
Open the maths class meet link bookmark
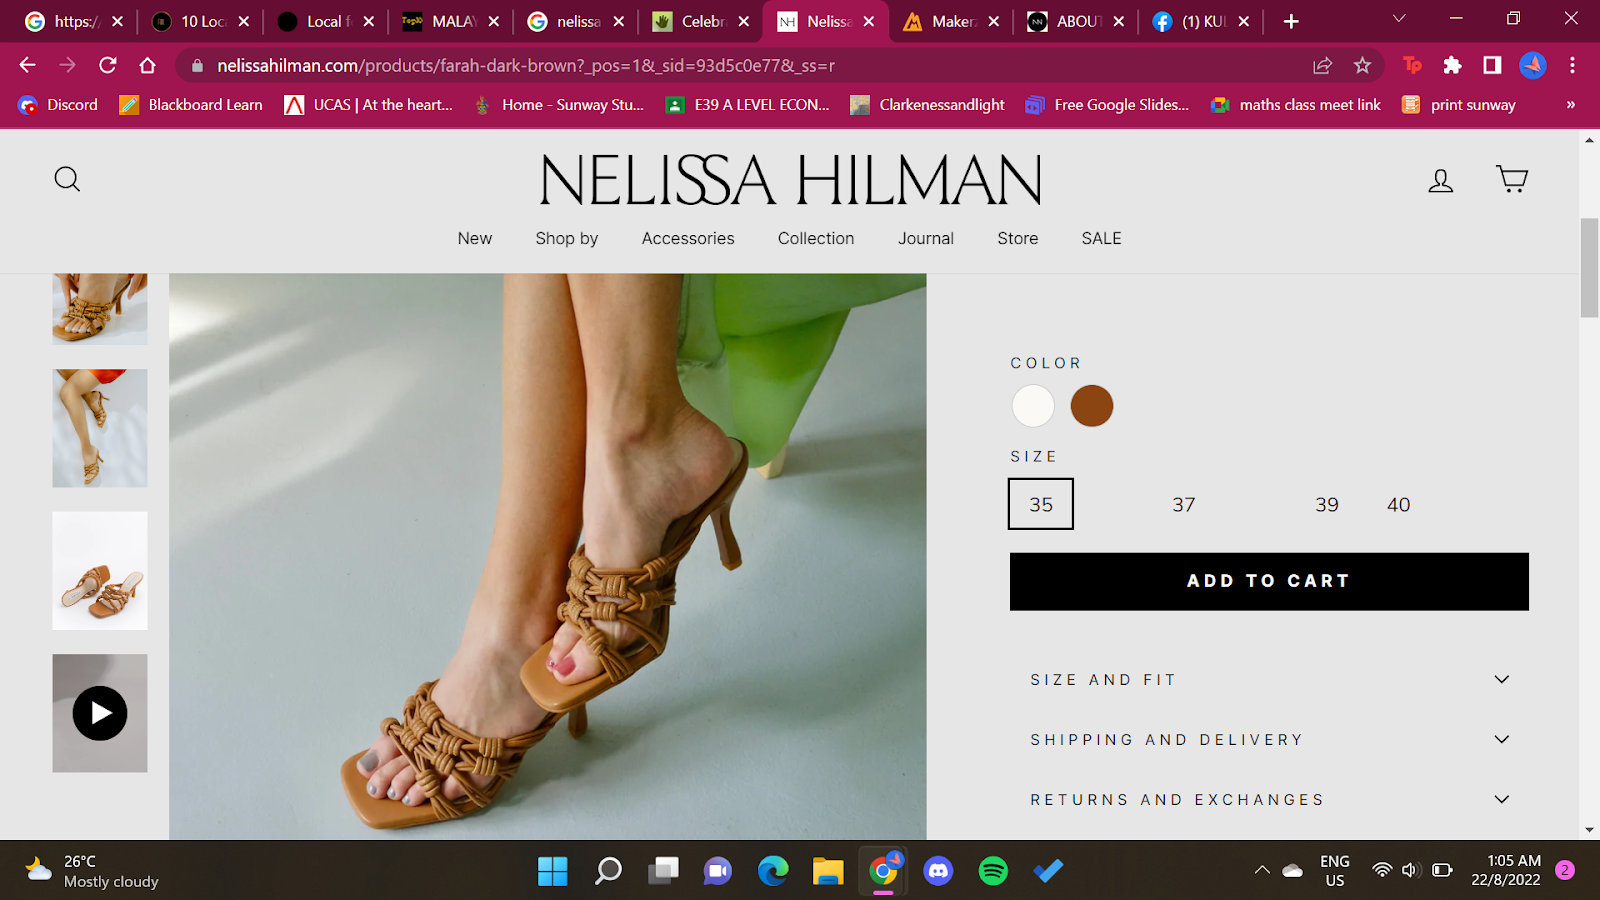[x=1296, y=105]
